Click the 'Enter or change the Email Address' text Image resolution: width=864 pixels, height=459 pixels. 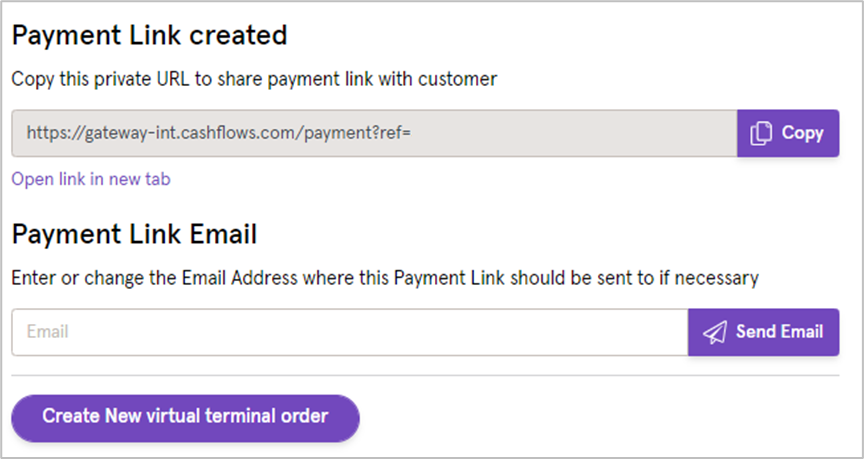(385, 278)
